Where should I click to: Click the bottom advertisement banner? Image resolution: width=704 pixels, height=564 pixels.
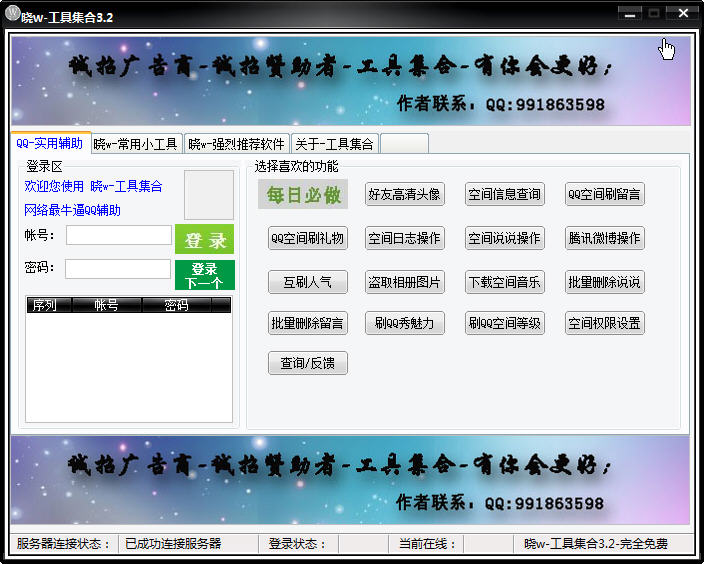(351, 480)
